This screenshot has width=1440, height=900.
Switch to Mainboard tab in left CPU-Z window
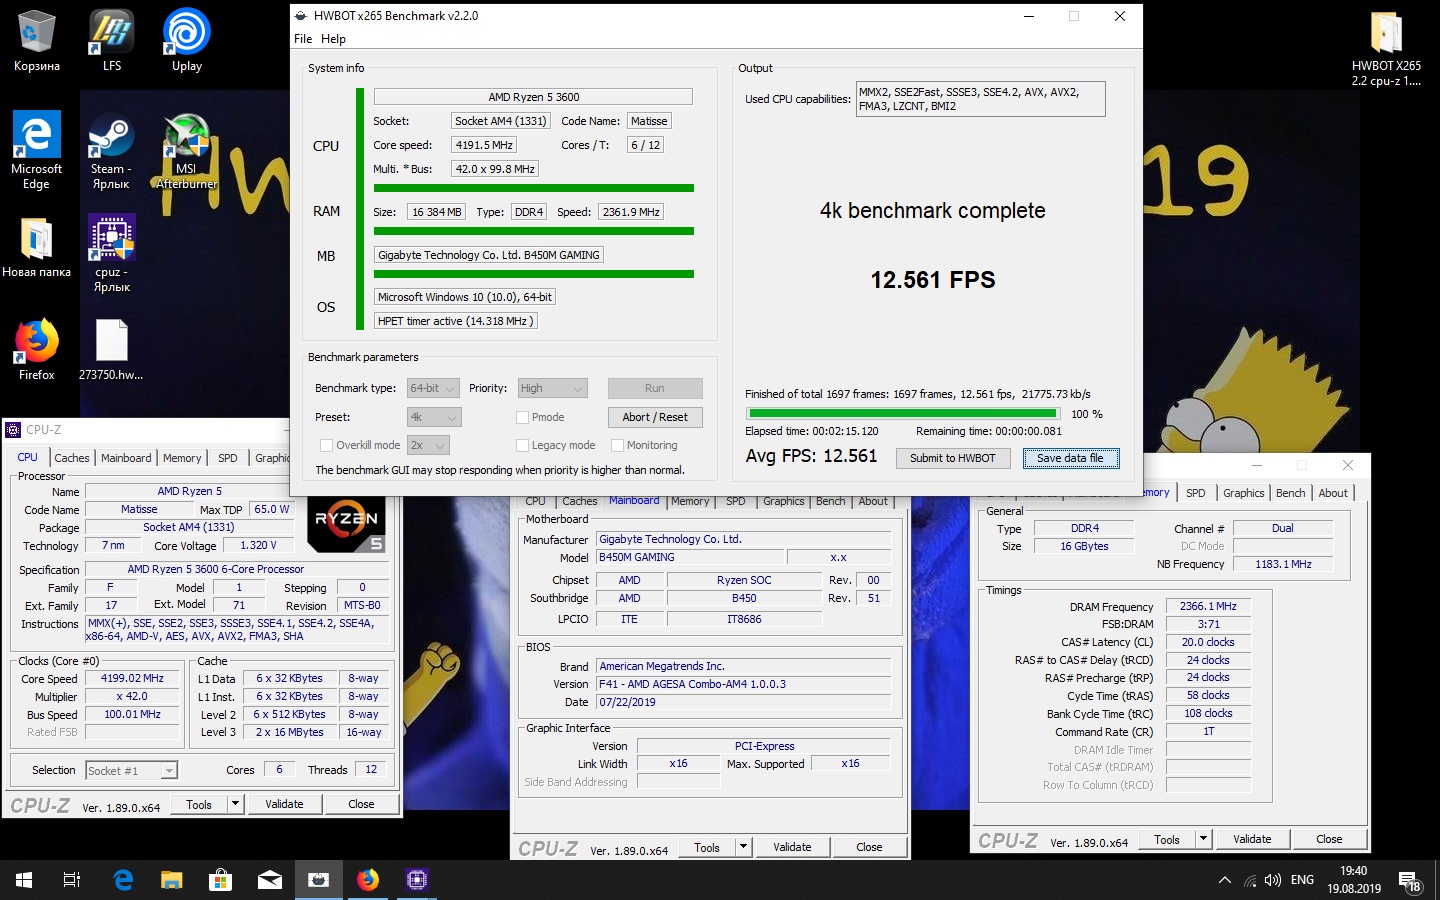[126, 458]
